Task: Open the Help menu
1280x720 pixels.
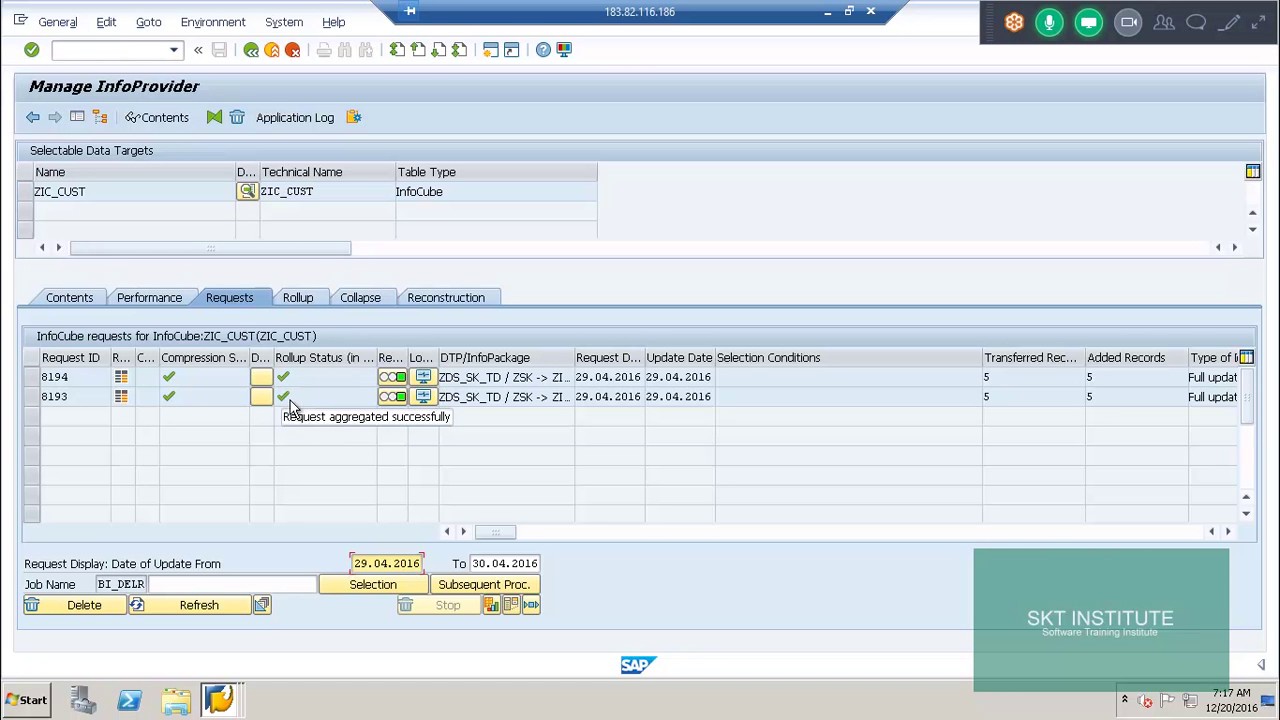Action: (x=334, y=22)
